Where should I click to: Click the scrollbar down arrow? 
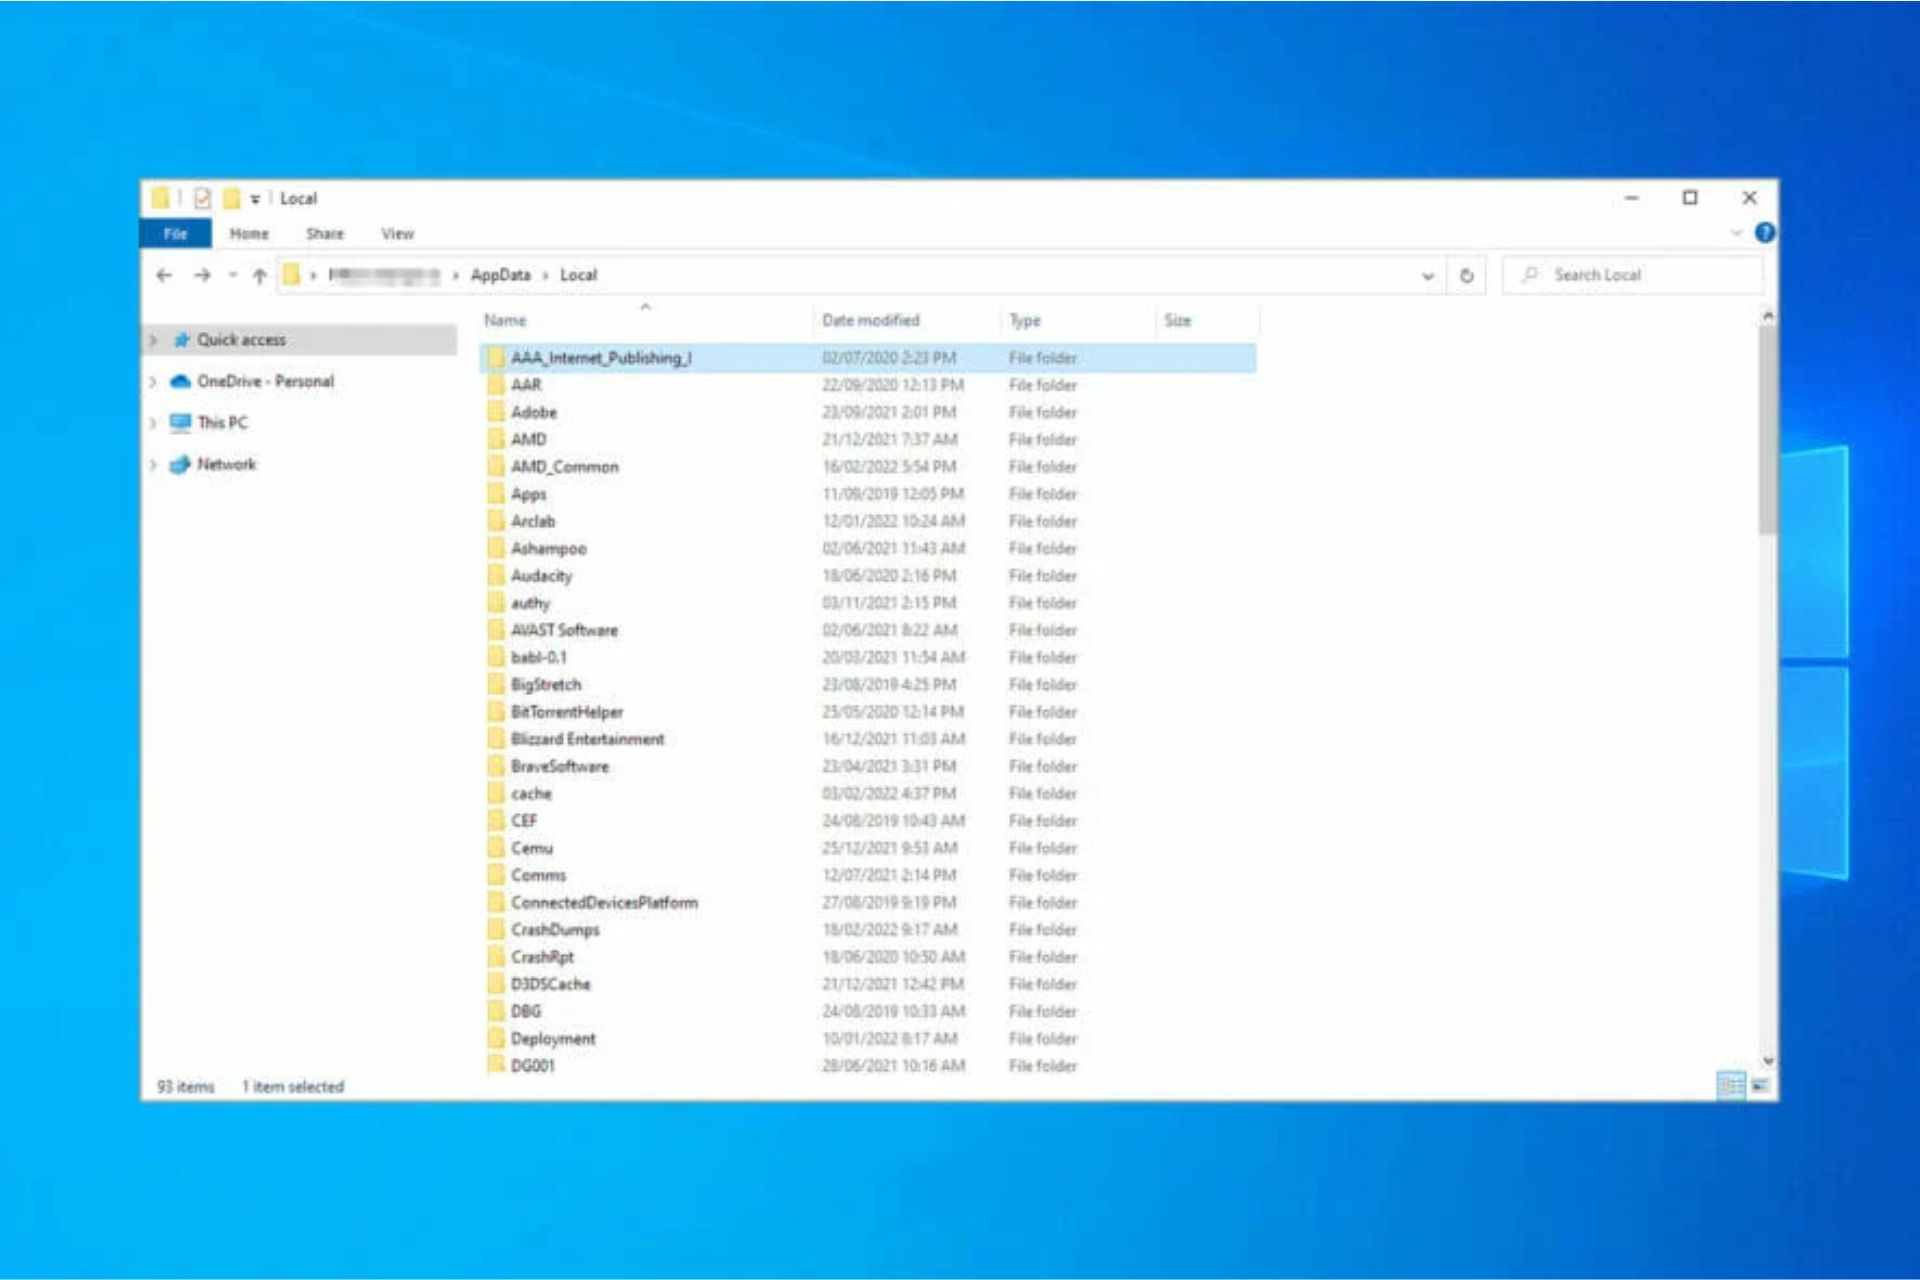1767,1061
